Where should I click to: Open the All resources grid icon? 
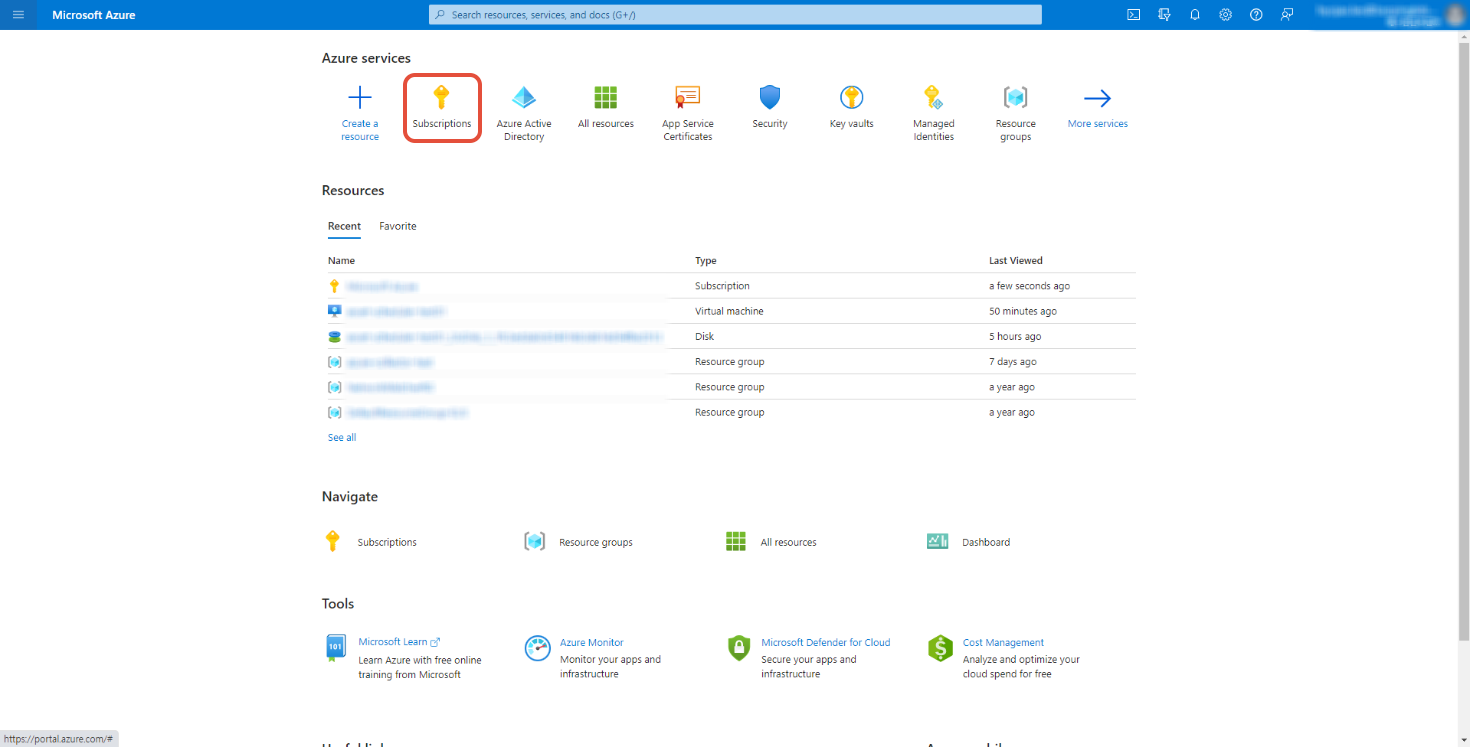tap(605, 98)
